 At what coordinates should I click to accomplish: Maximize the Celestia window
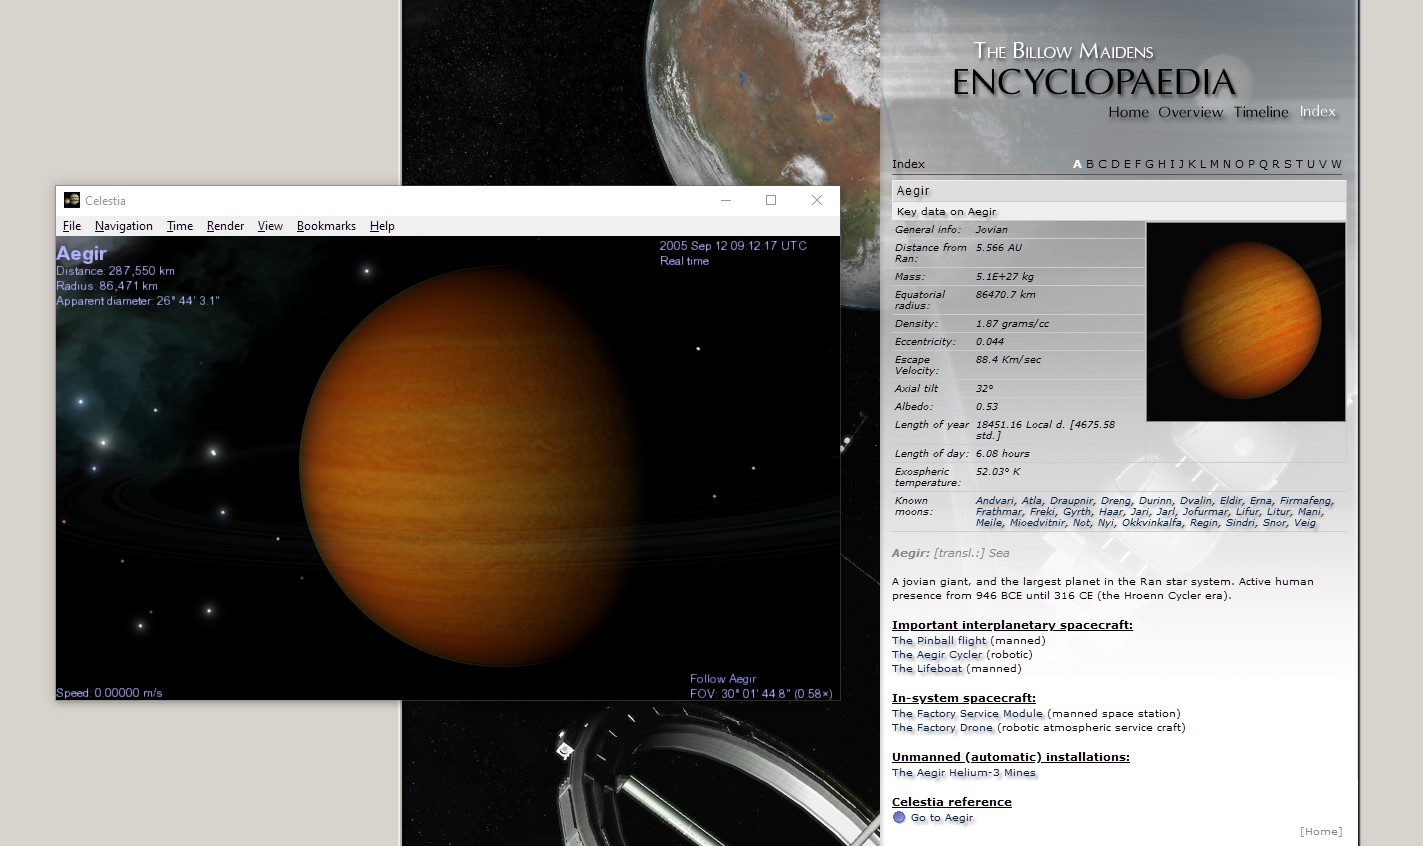coord(771,200)
